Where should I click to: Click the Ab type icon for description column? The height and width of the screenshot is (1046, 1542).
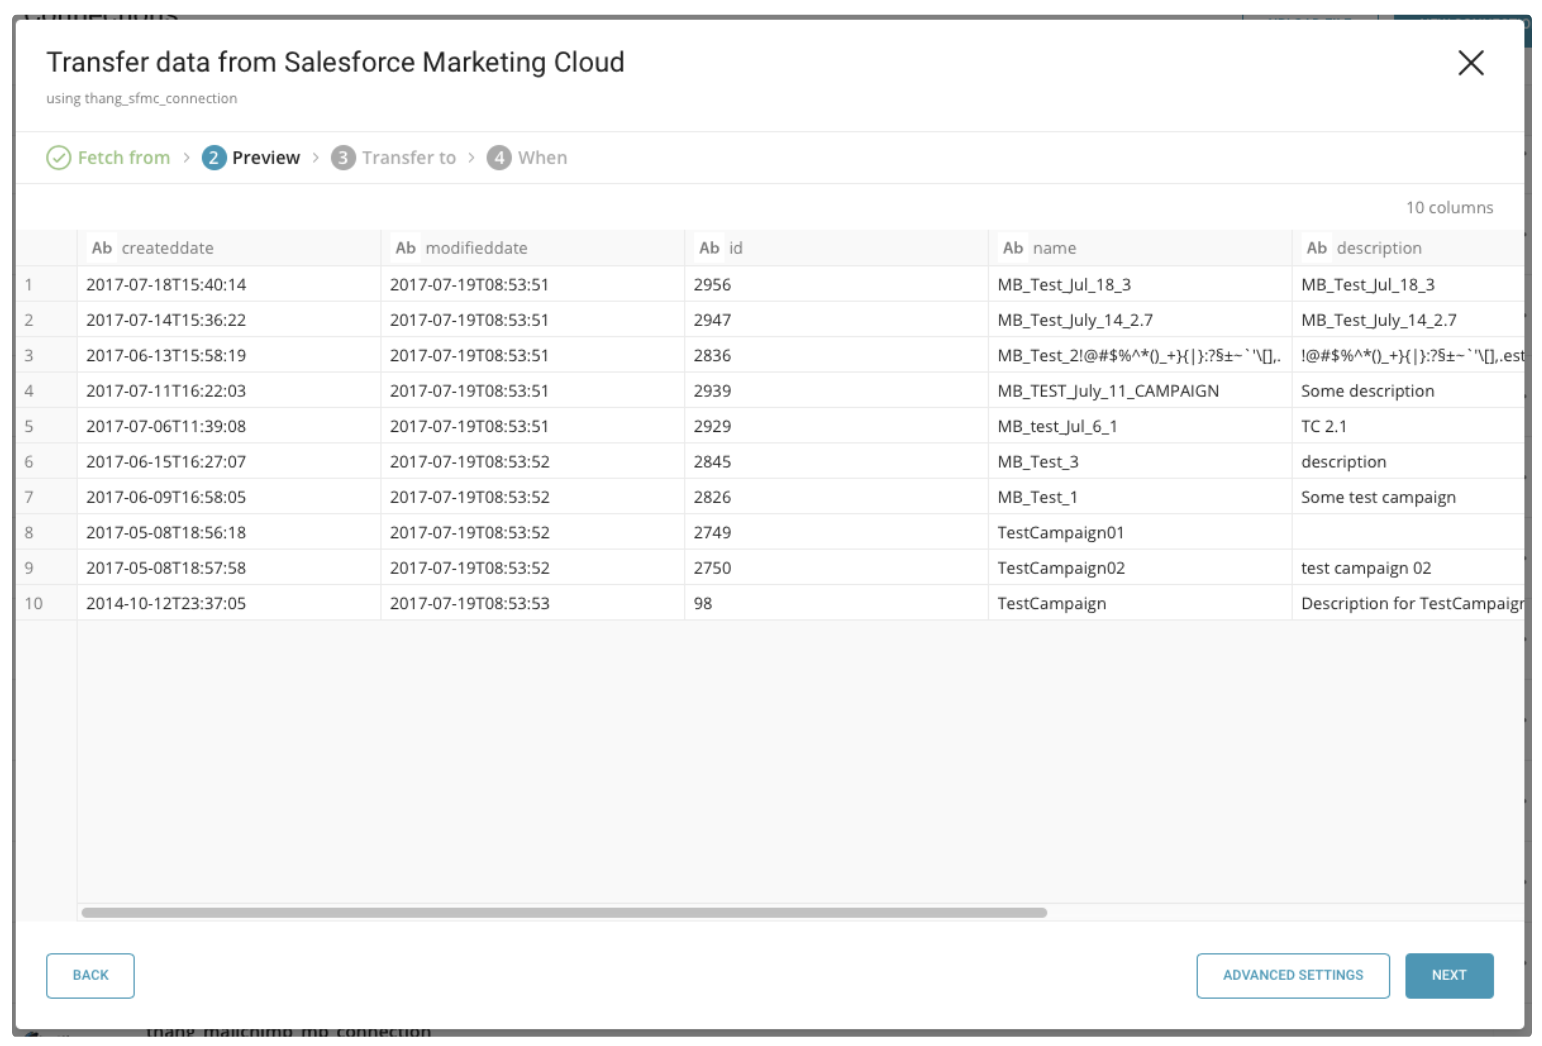(1316, 248)
